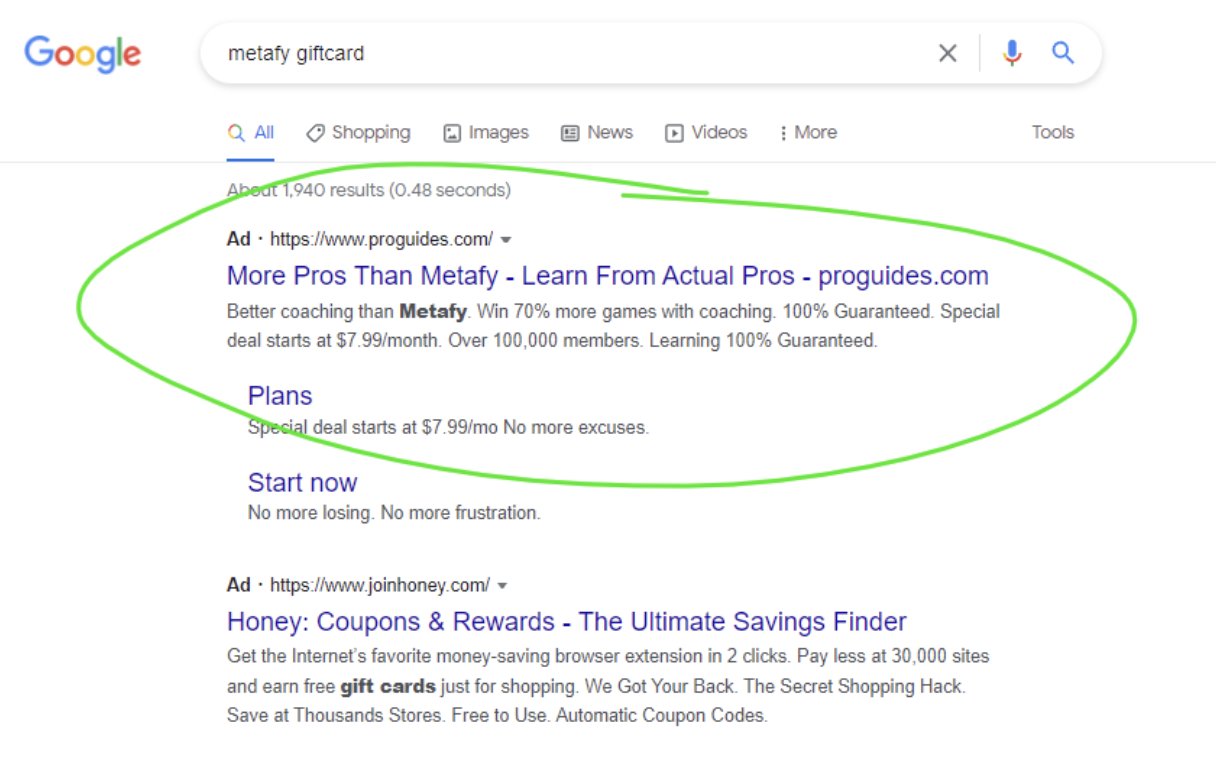1216x760 pixels.
Task: Switch to the Shopping tab
Action: (x=358, y=132)
